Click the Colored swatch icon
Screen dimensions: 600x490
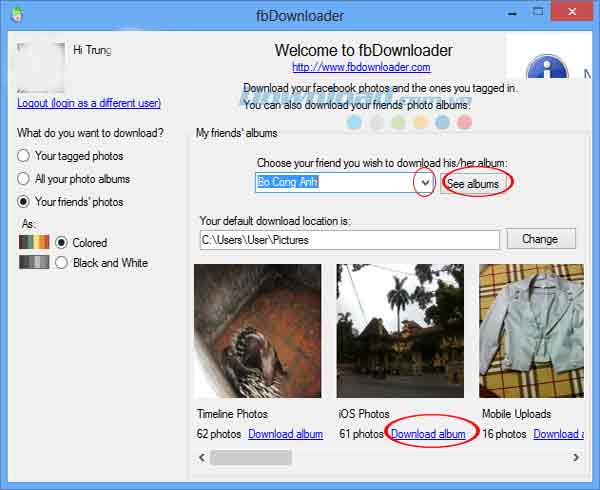tap(34, 242)
